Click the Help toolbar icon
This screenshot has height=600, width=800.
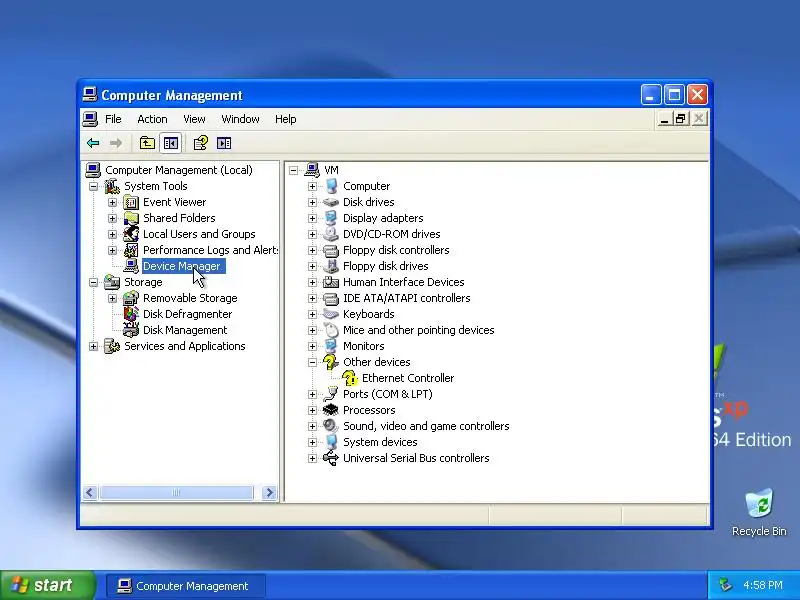(201, 143)
